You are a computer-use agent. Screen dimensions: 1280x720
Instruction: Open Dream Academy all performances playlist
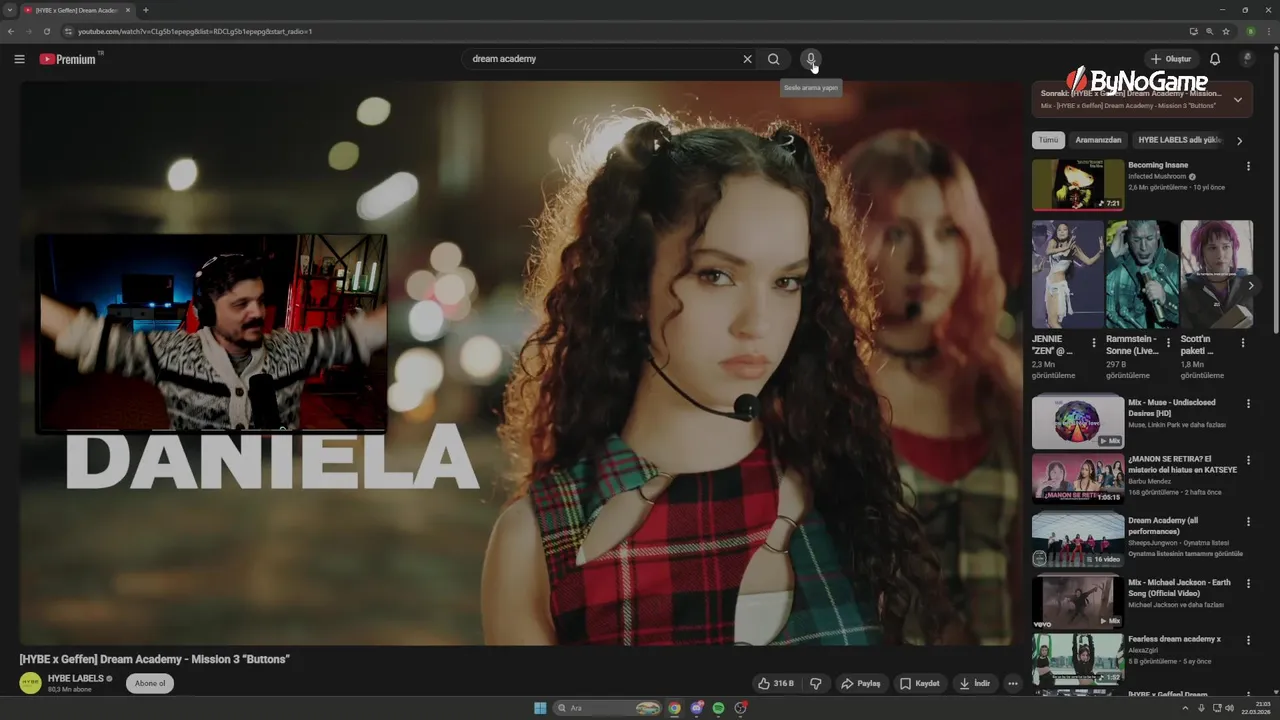coord(1078,539)
